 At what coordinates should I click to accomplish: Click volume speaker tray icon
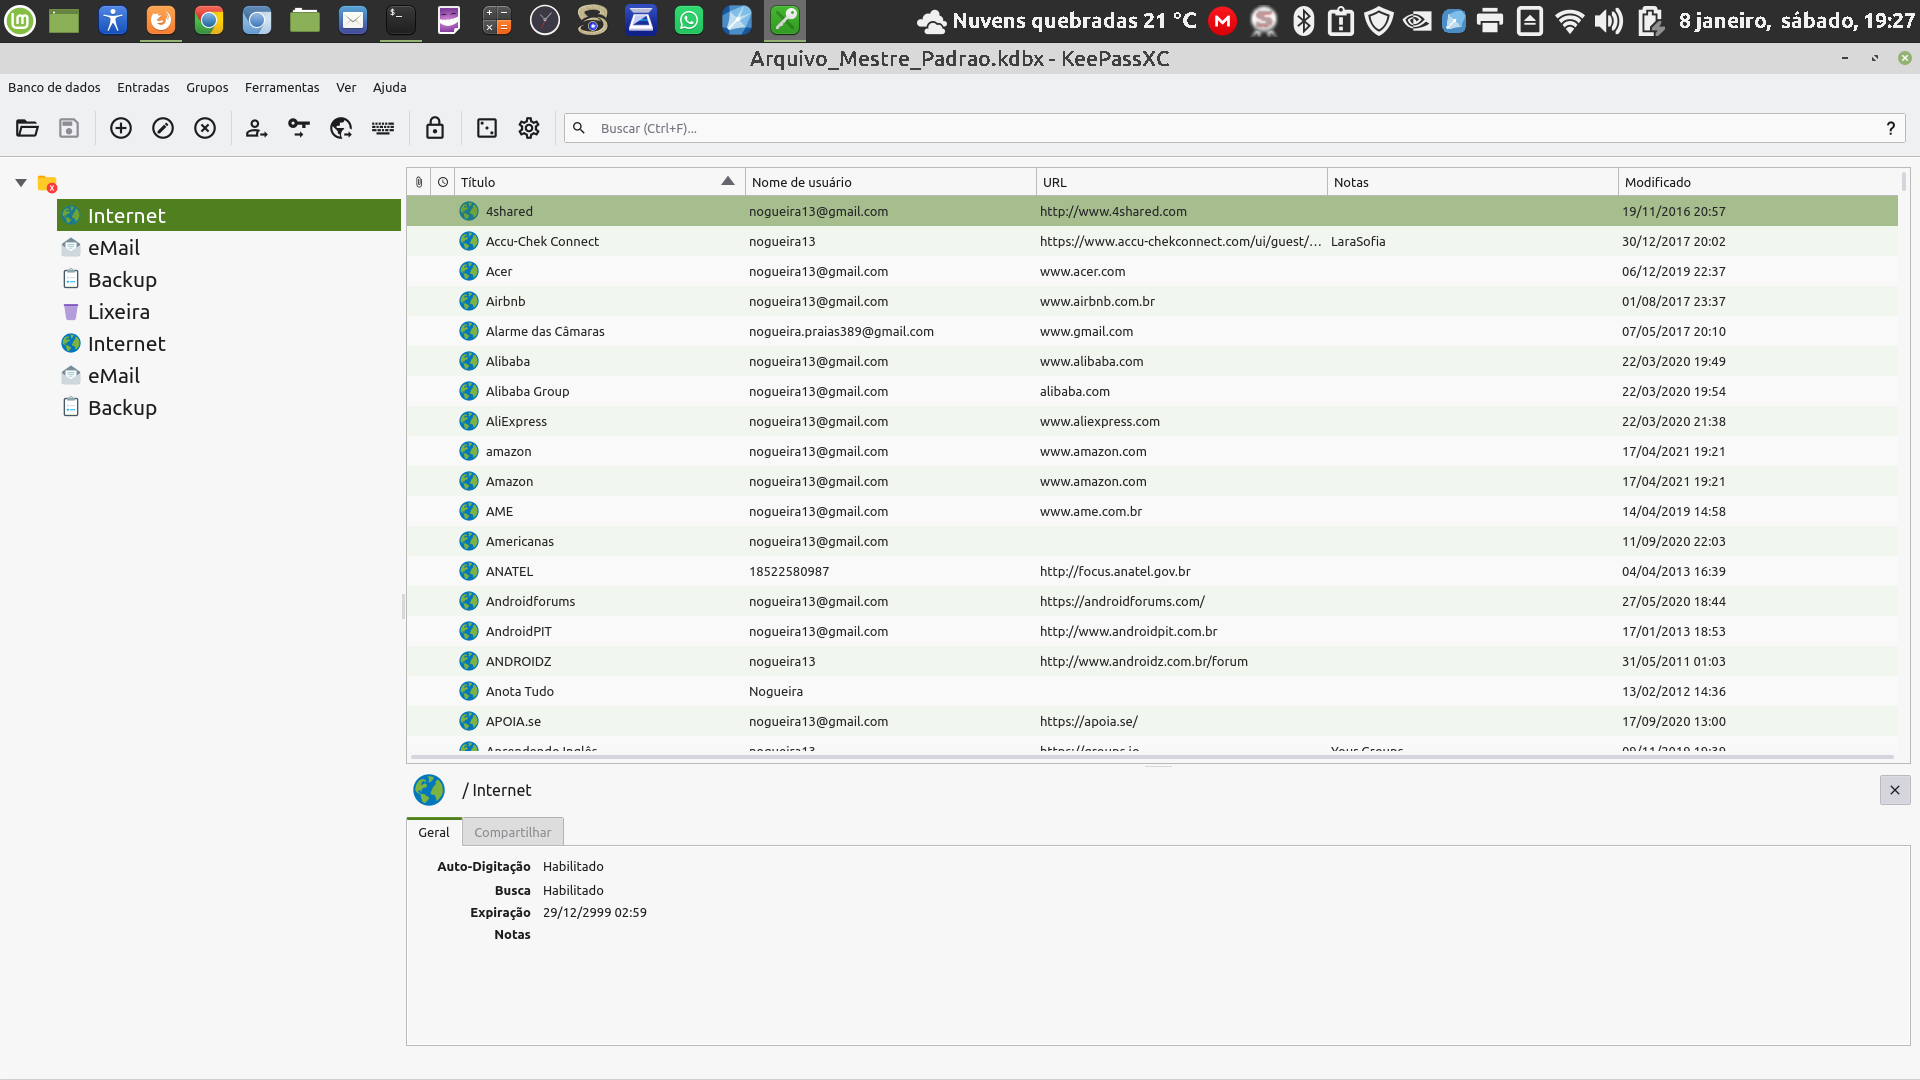[x=1608, y=20]
